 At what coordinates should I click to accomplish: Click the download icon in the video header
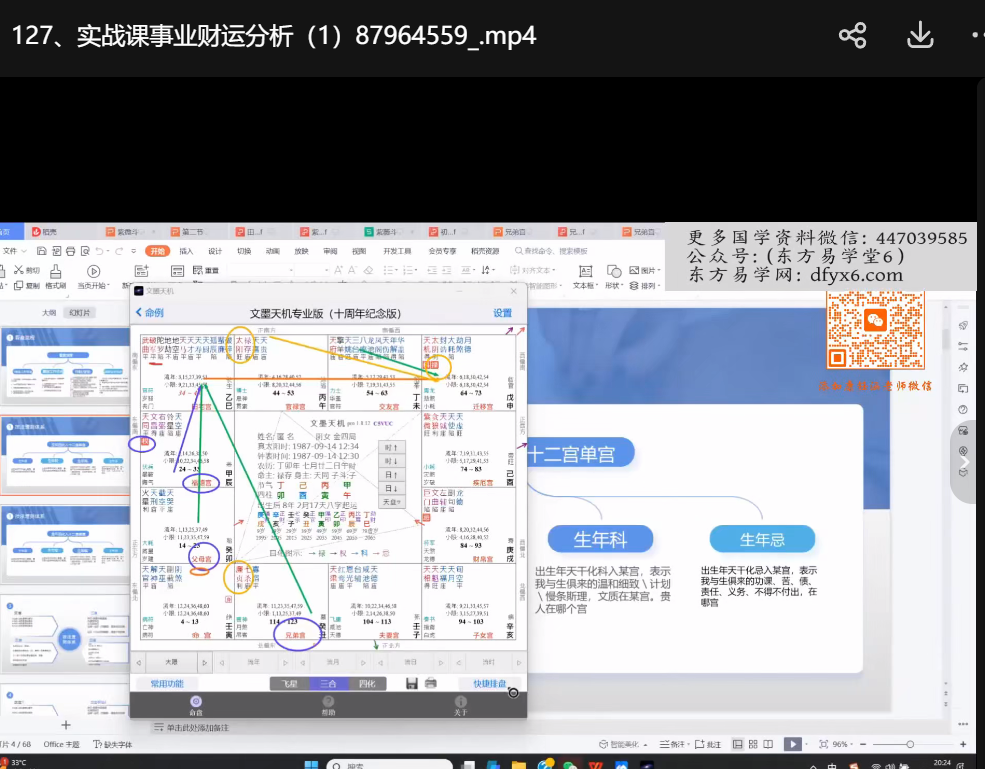(x=919, y=36)
